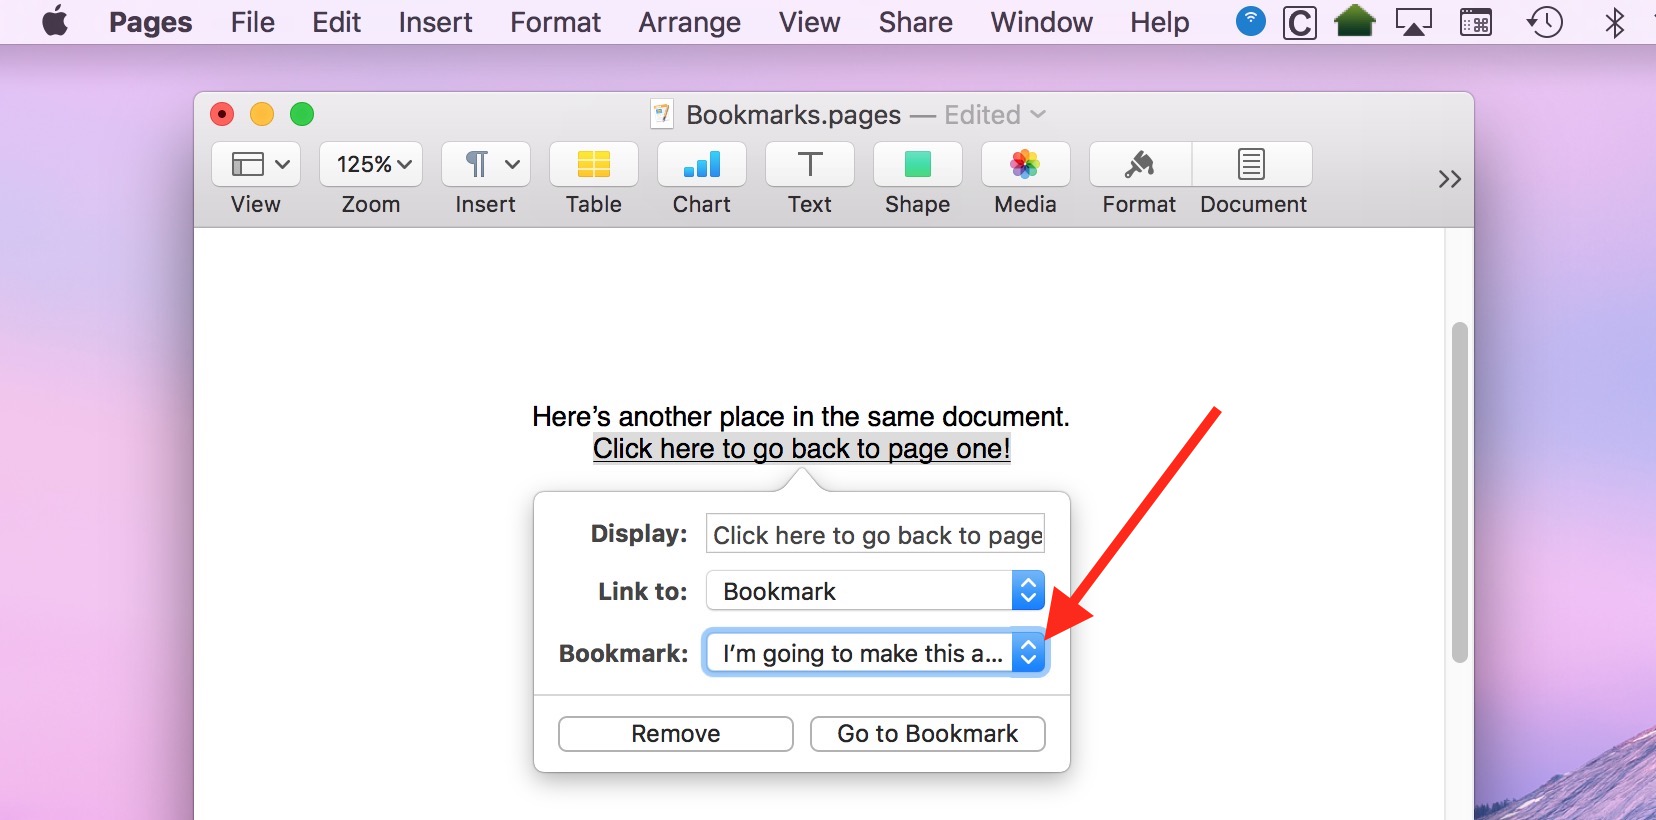Viewport: 1656px width, 820px height.
Task: Click the yellow minimize window button
Action: tap(262, 114)
